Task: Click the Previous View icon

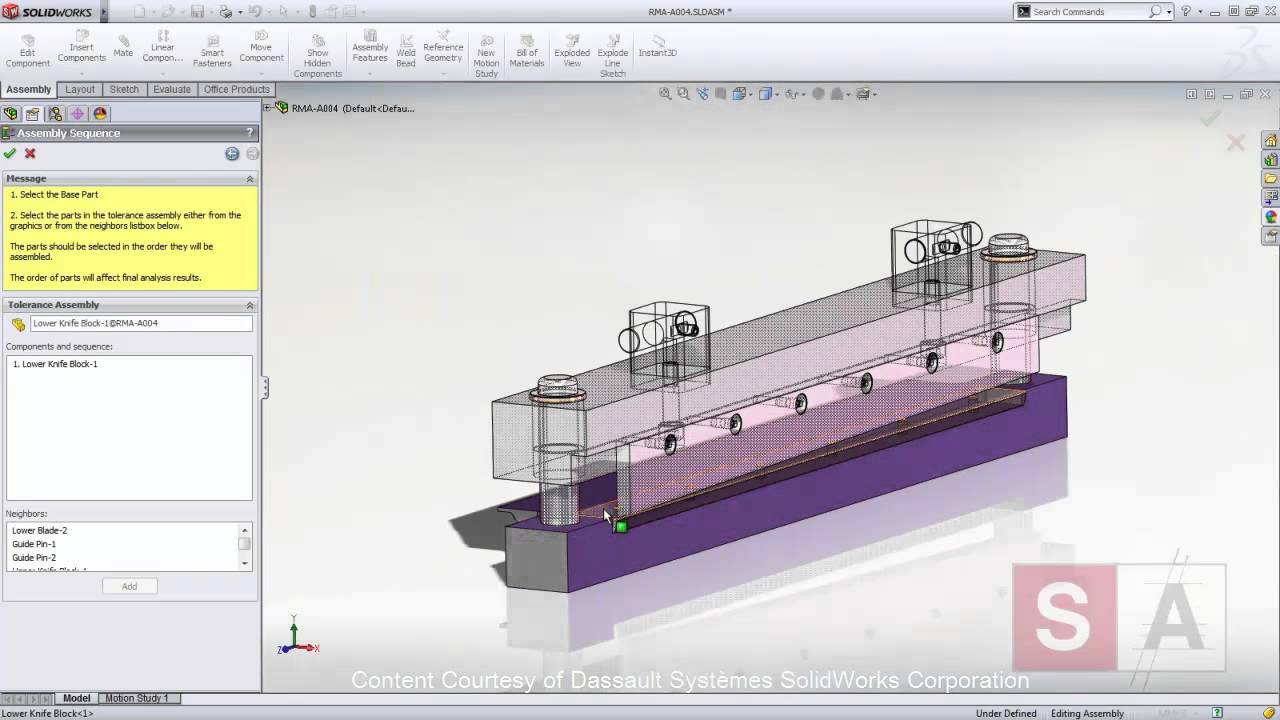Action: pyautogui.click(x=702, y=94)
